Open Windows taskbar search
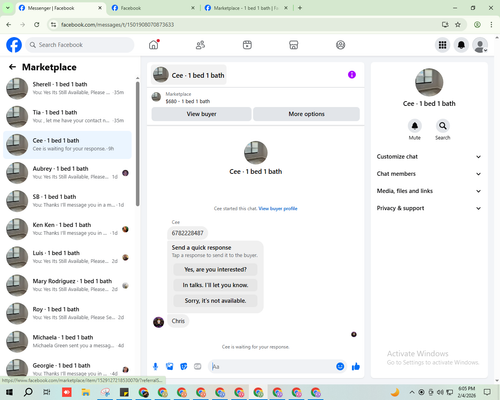This screenshot has width=500, height=400. point(28,392)
